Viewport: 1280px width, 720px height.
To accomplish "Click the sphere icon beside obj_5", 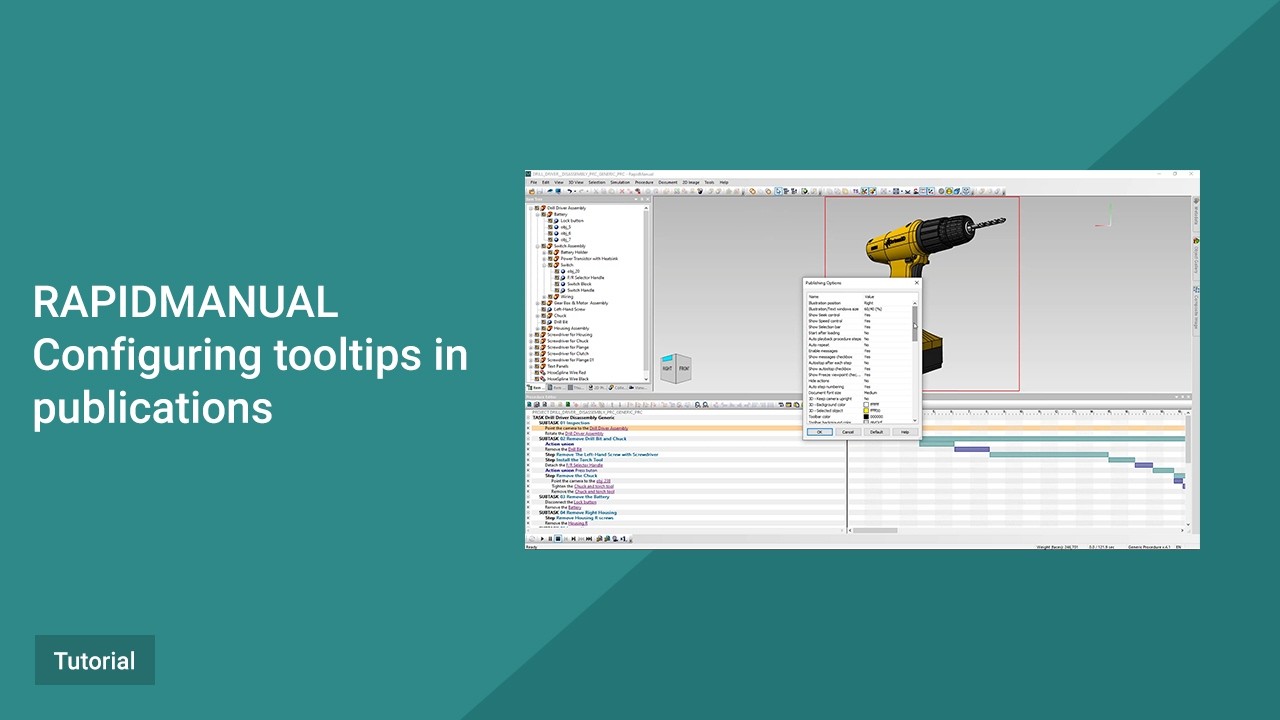I will 556,227.
